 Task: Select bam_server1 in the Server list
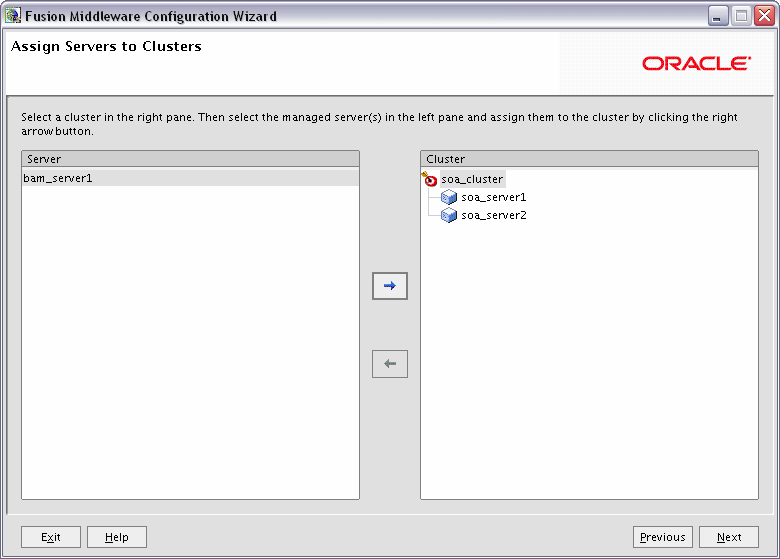coord(190,178)
